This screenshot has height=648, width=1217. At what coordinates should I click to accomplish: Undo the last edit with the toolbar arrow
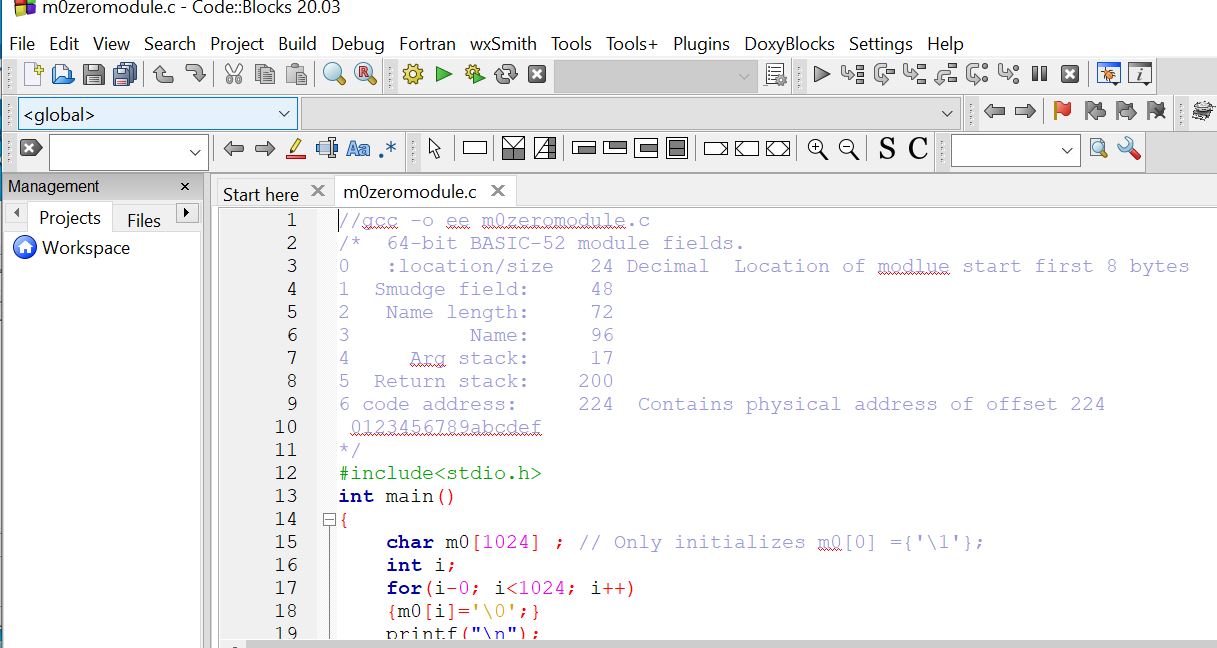[163, 74]
